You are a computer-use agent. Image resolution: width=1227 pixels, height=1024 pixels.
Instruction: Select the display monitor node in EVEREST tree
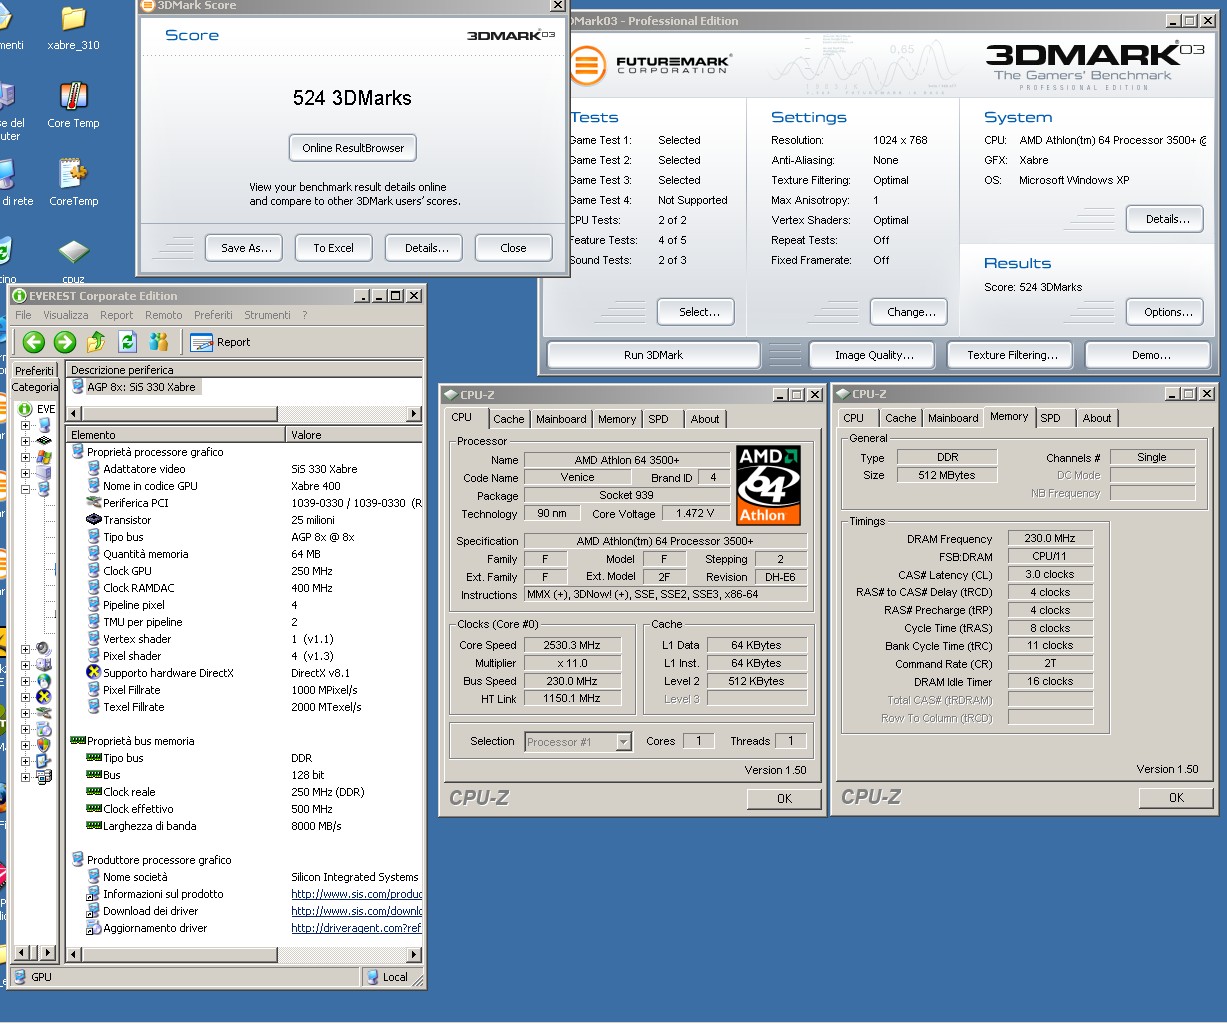(44, 490)
